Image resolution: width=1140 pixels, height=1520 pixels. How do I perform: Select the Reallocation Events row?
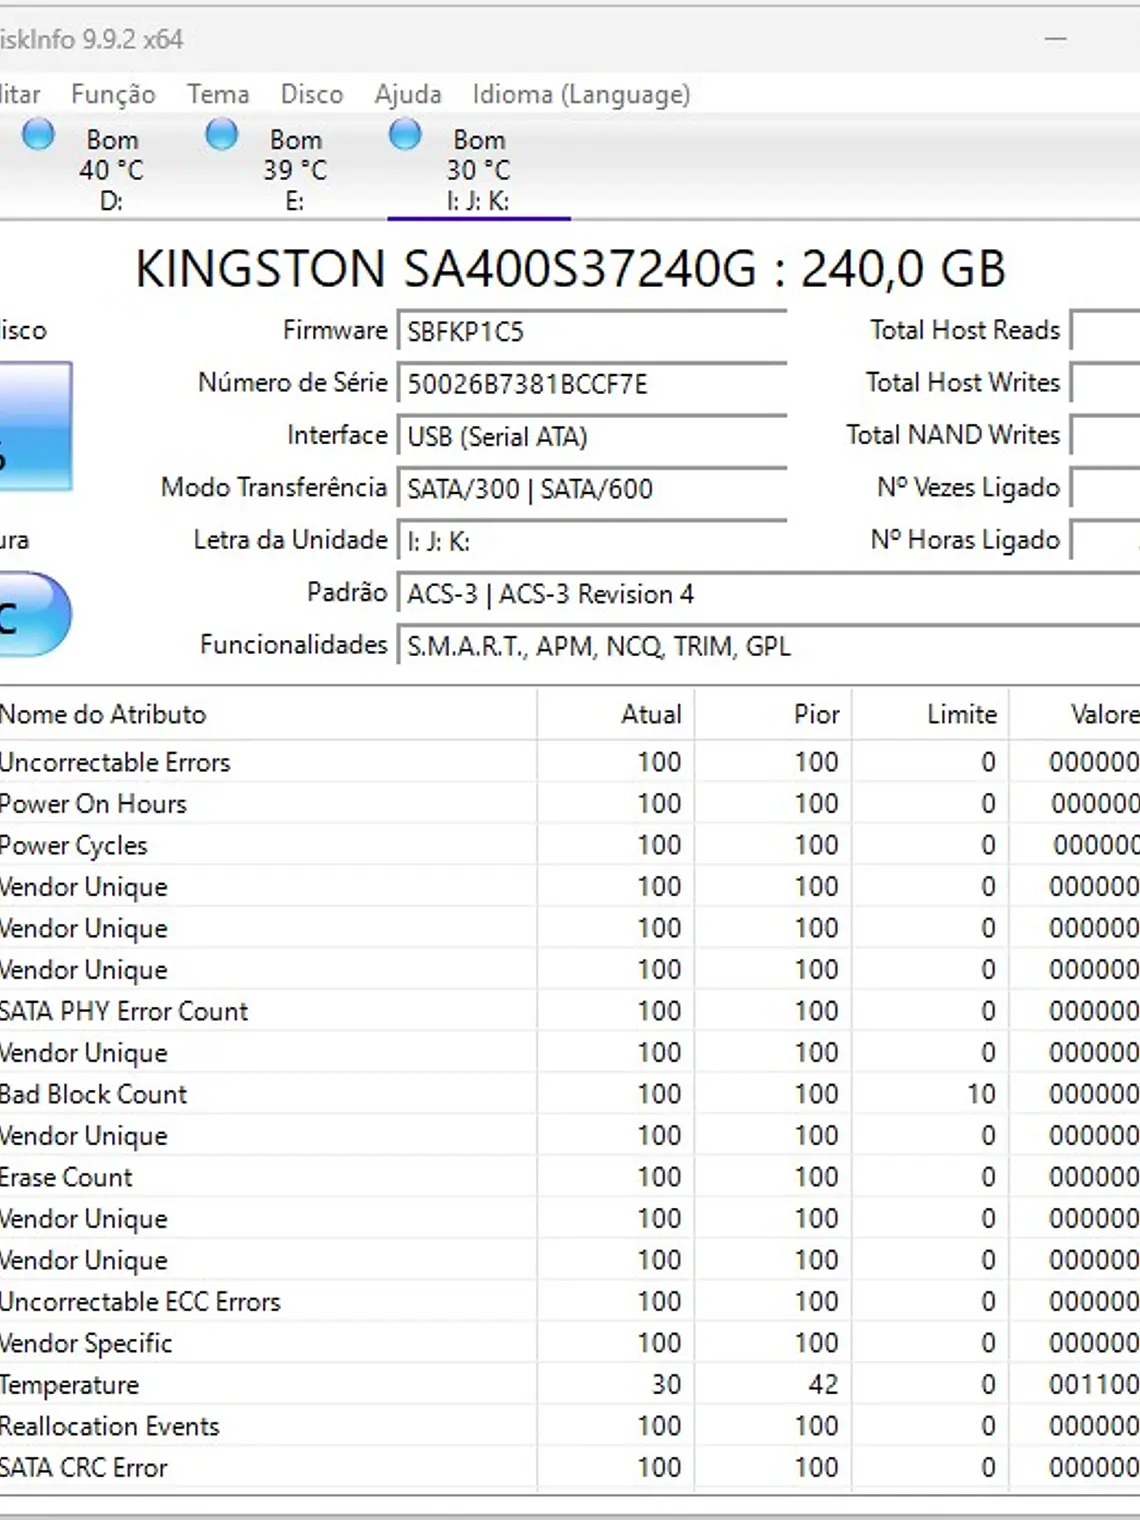(x=570, y=1426)
